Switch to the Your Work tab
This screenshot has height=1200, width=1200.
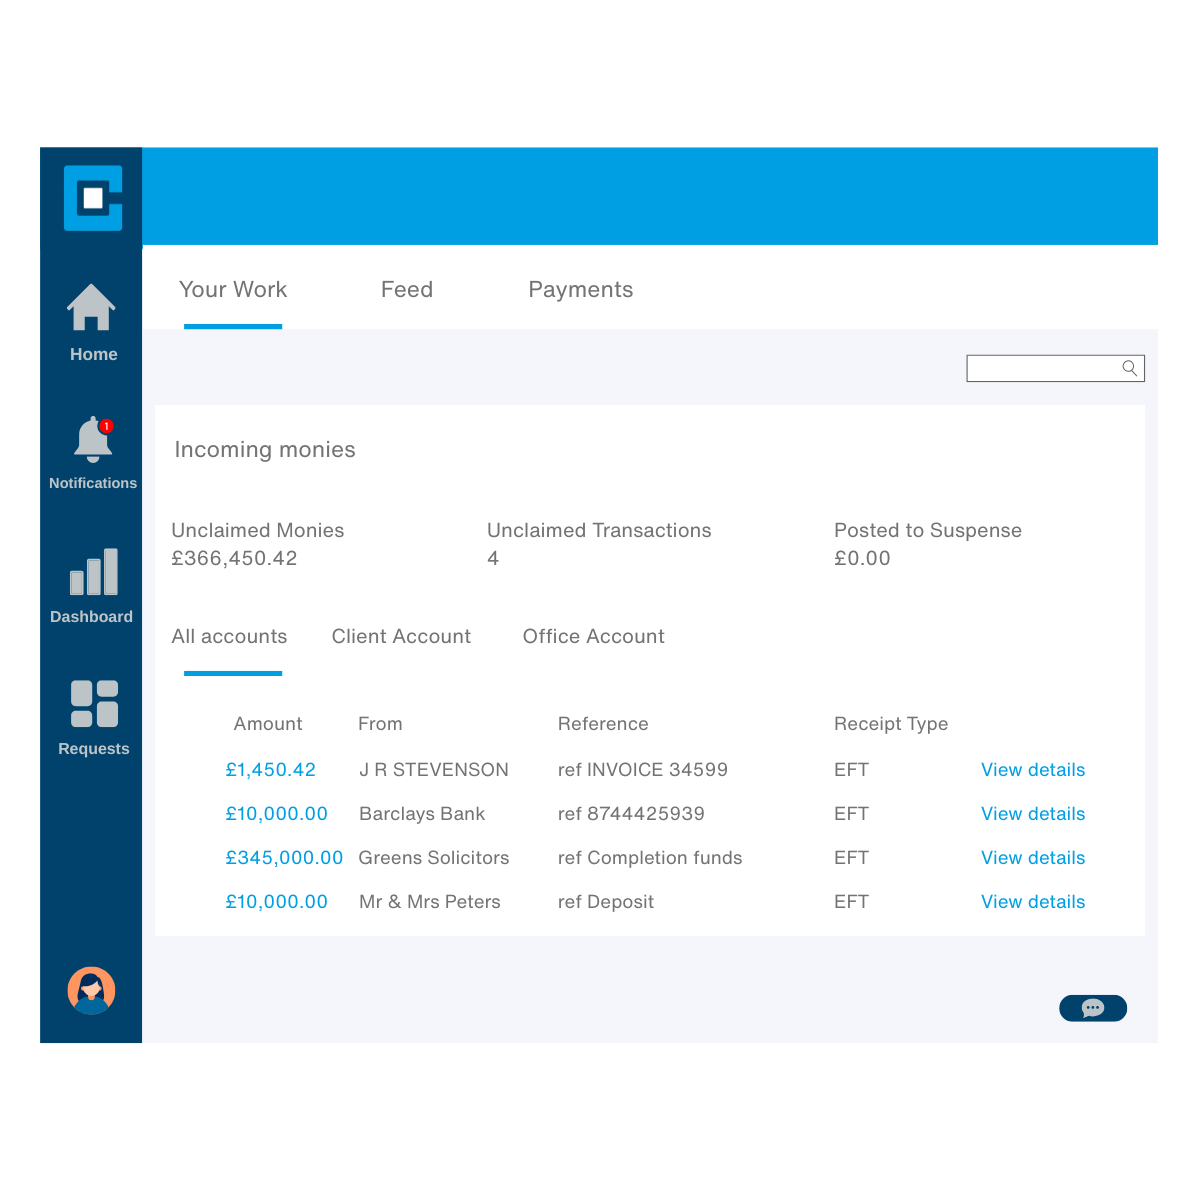tap(233, 290)
